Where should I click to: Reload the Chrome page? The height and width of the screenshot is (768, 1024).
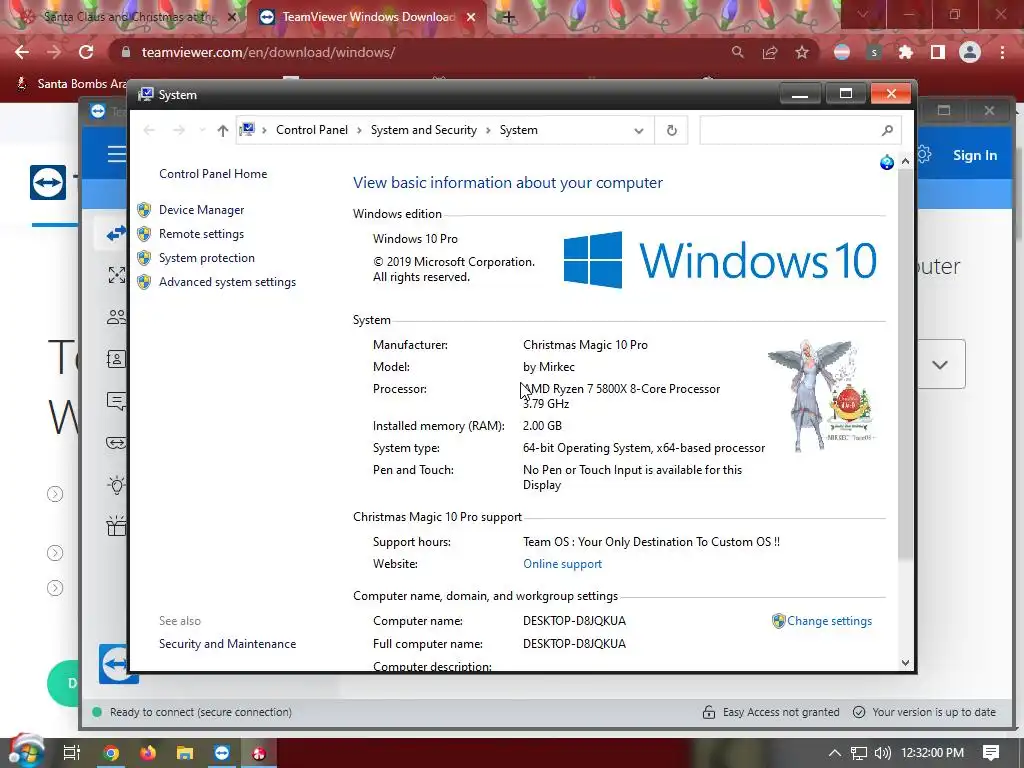[x=86, y=52]
